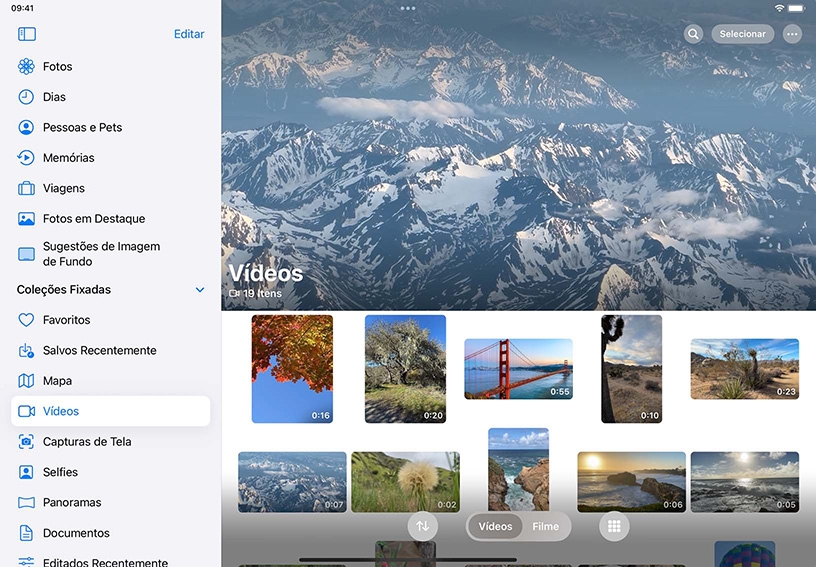Open the Favoritos heart icon
The width and height of the screenshot is (816, 567).
[x=26, y=320]
